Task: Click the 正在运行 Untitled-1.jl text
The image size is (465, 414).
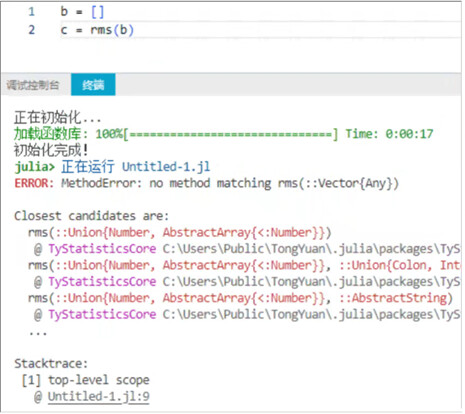Action: [x=136, y=167]
